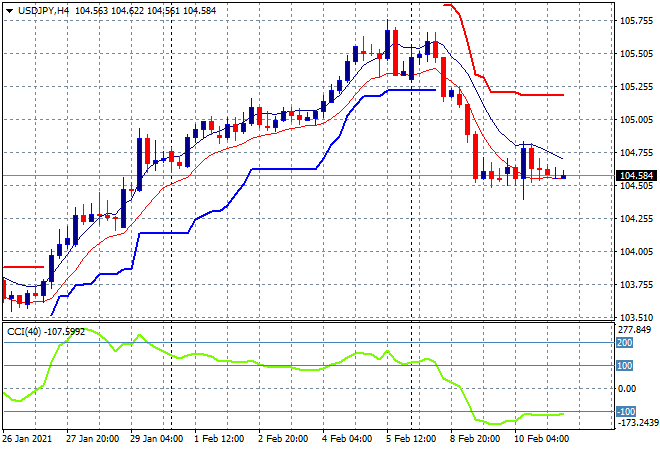This screenshot has height=450, width=660.
Task: Click the 1 Feb 12:00 time label
Action: pyautogui.click(x=219, y=439)
